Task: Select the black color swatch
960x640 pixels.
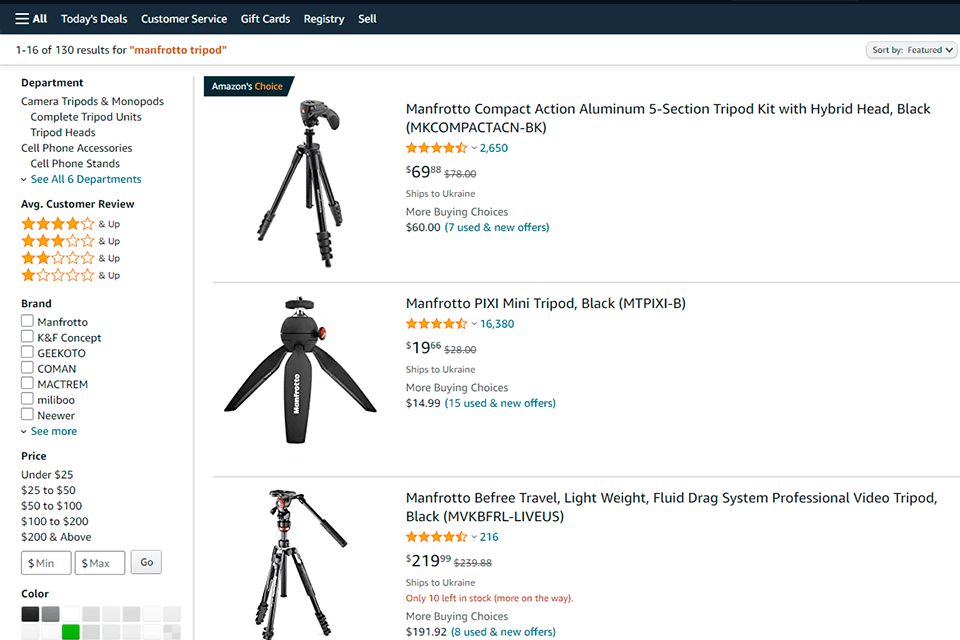Action: click(x=30, y=614)
